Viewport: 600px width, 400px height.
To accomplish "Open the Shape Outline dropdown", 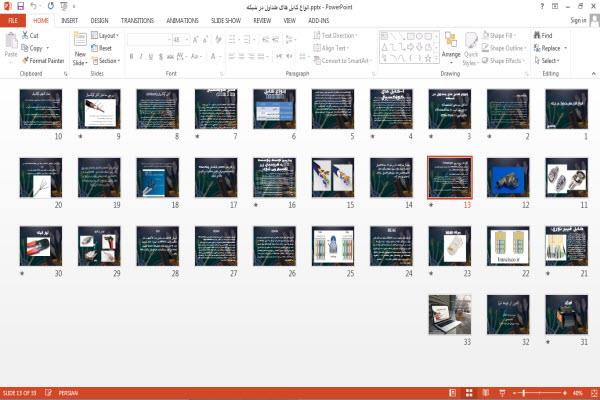I will click(504, 48).
